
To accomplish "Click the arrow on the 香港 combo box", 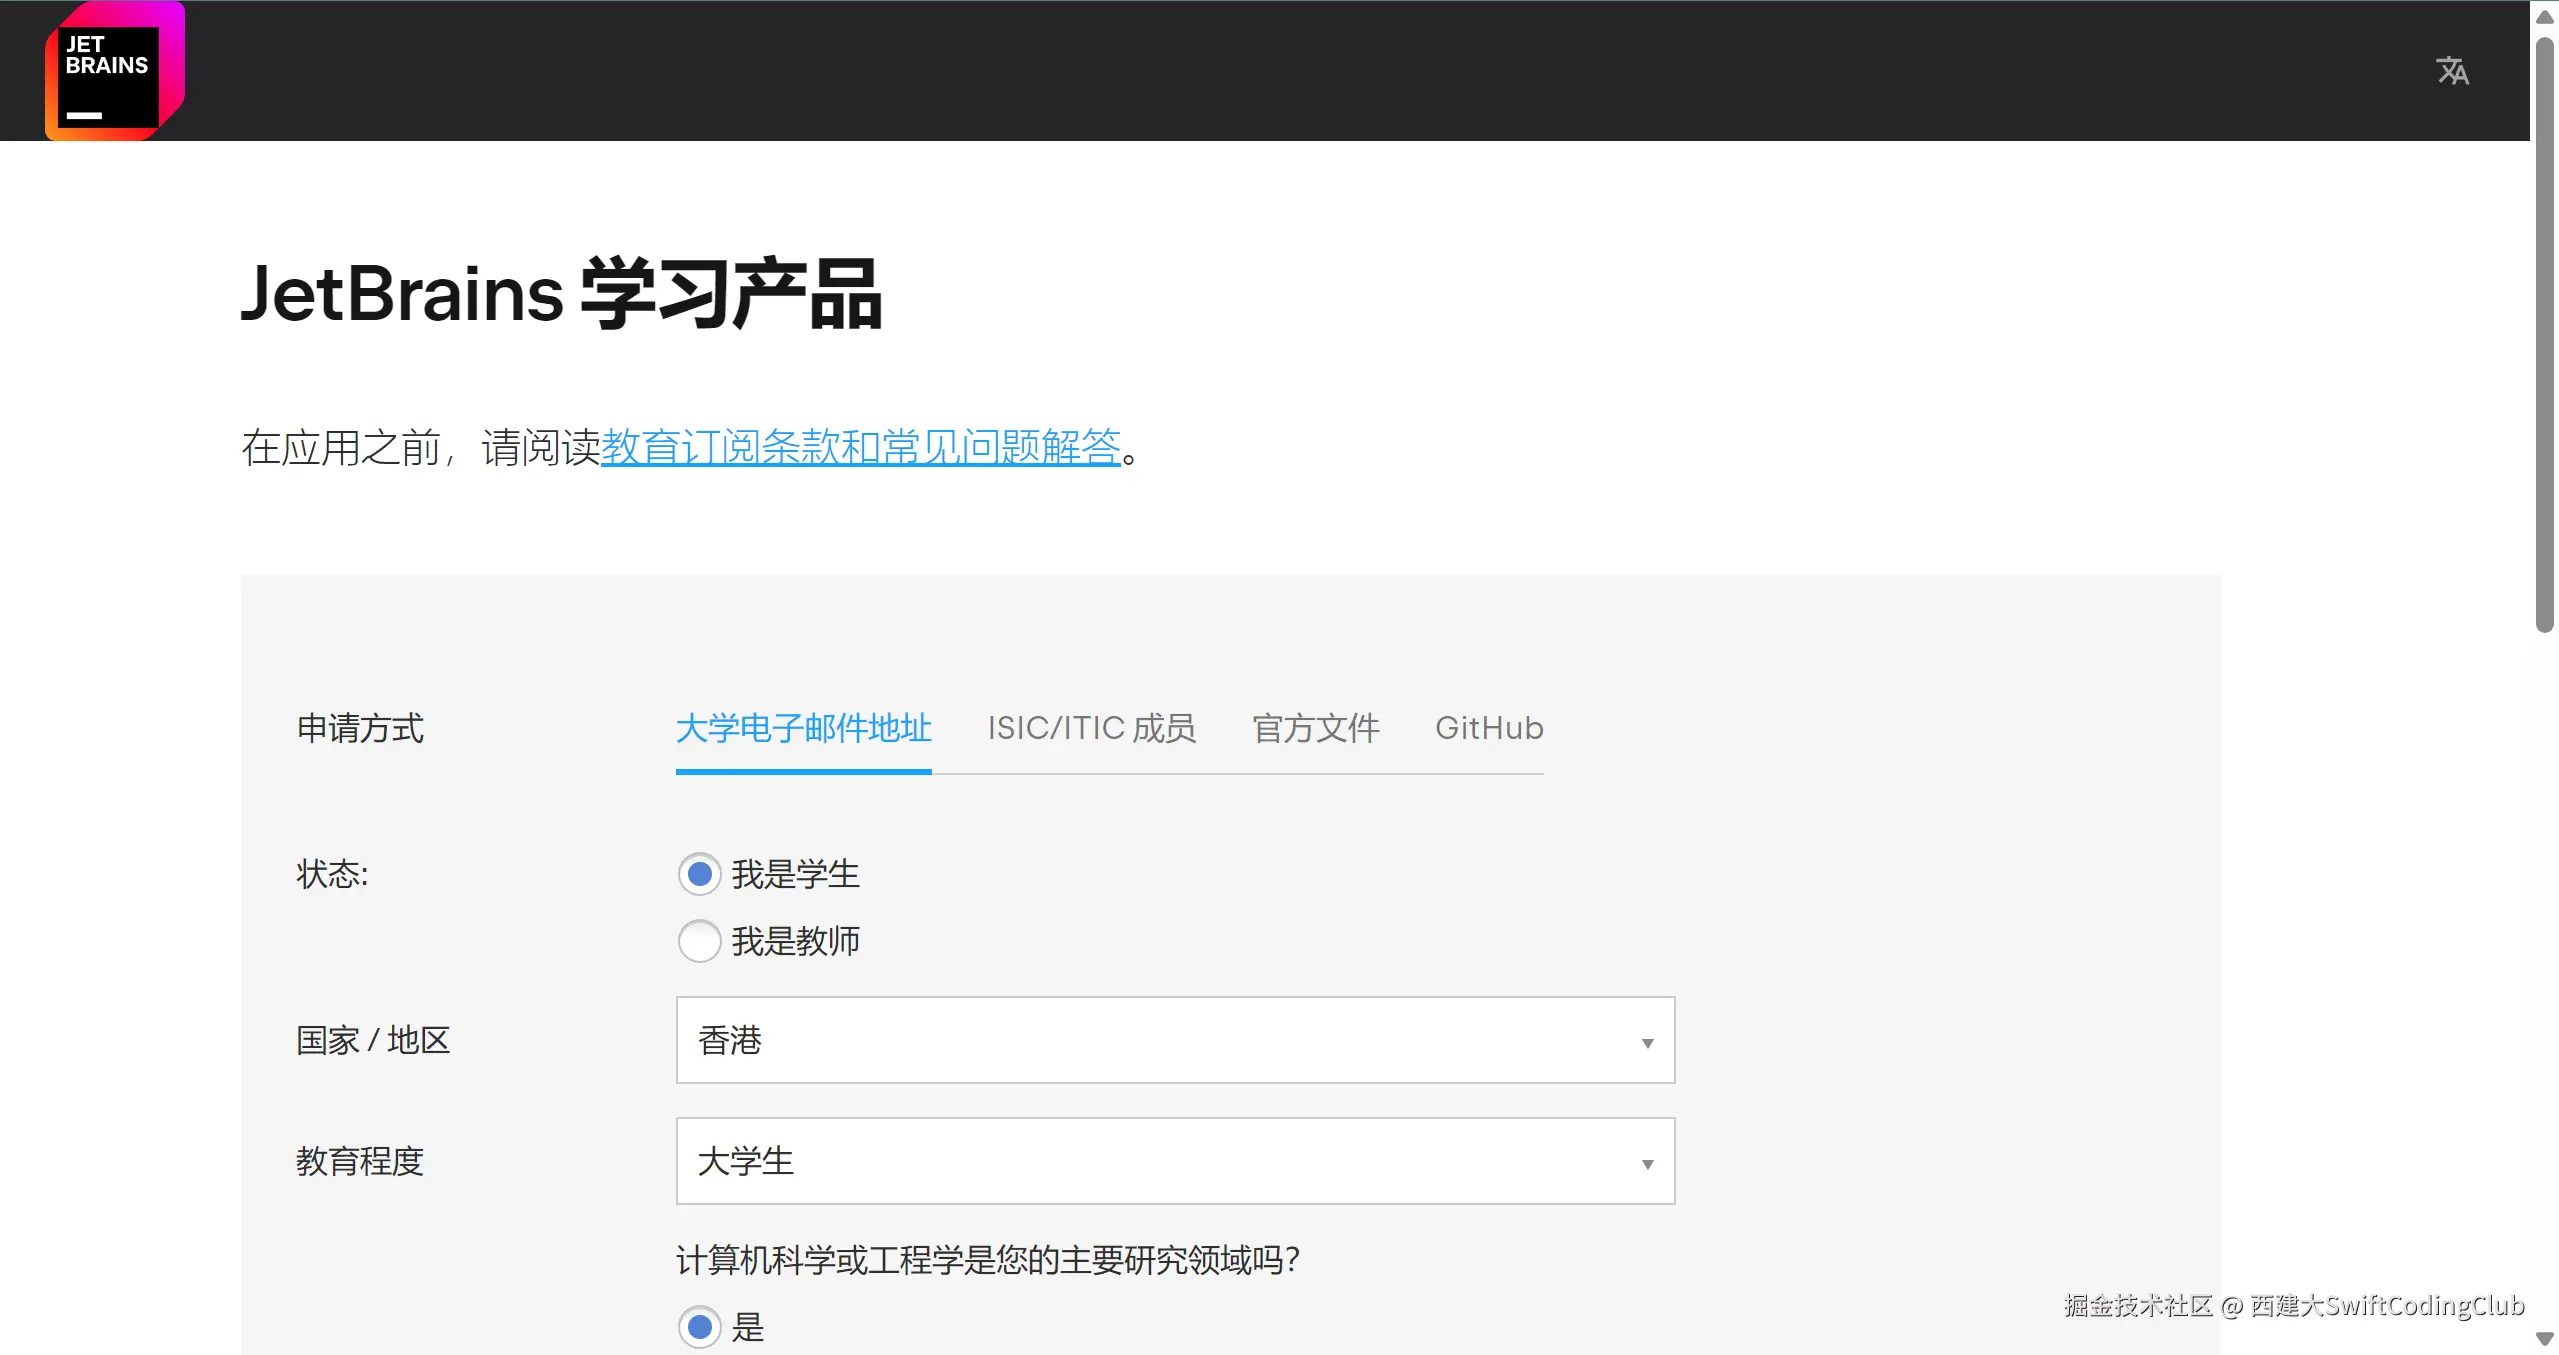I will tap(1647, 1043).
